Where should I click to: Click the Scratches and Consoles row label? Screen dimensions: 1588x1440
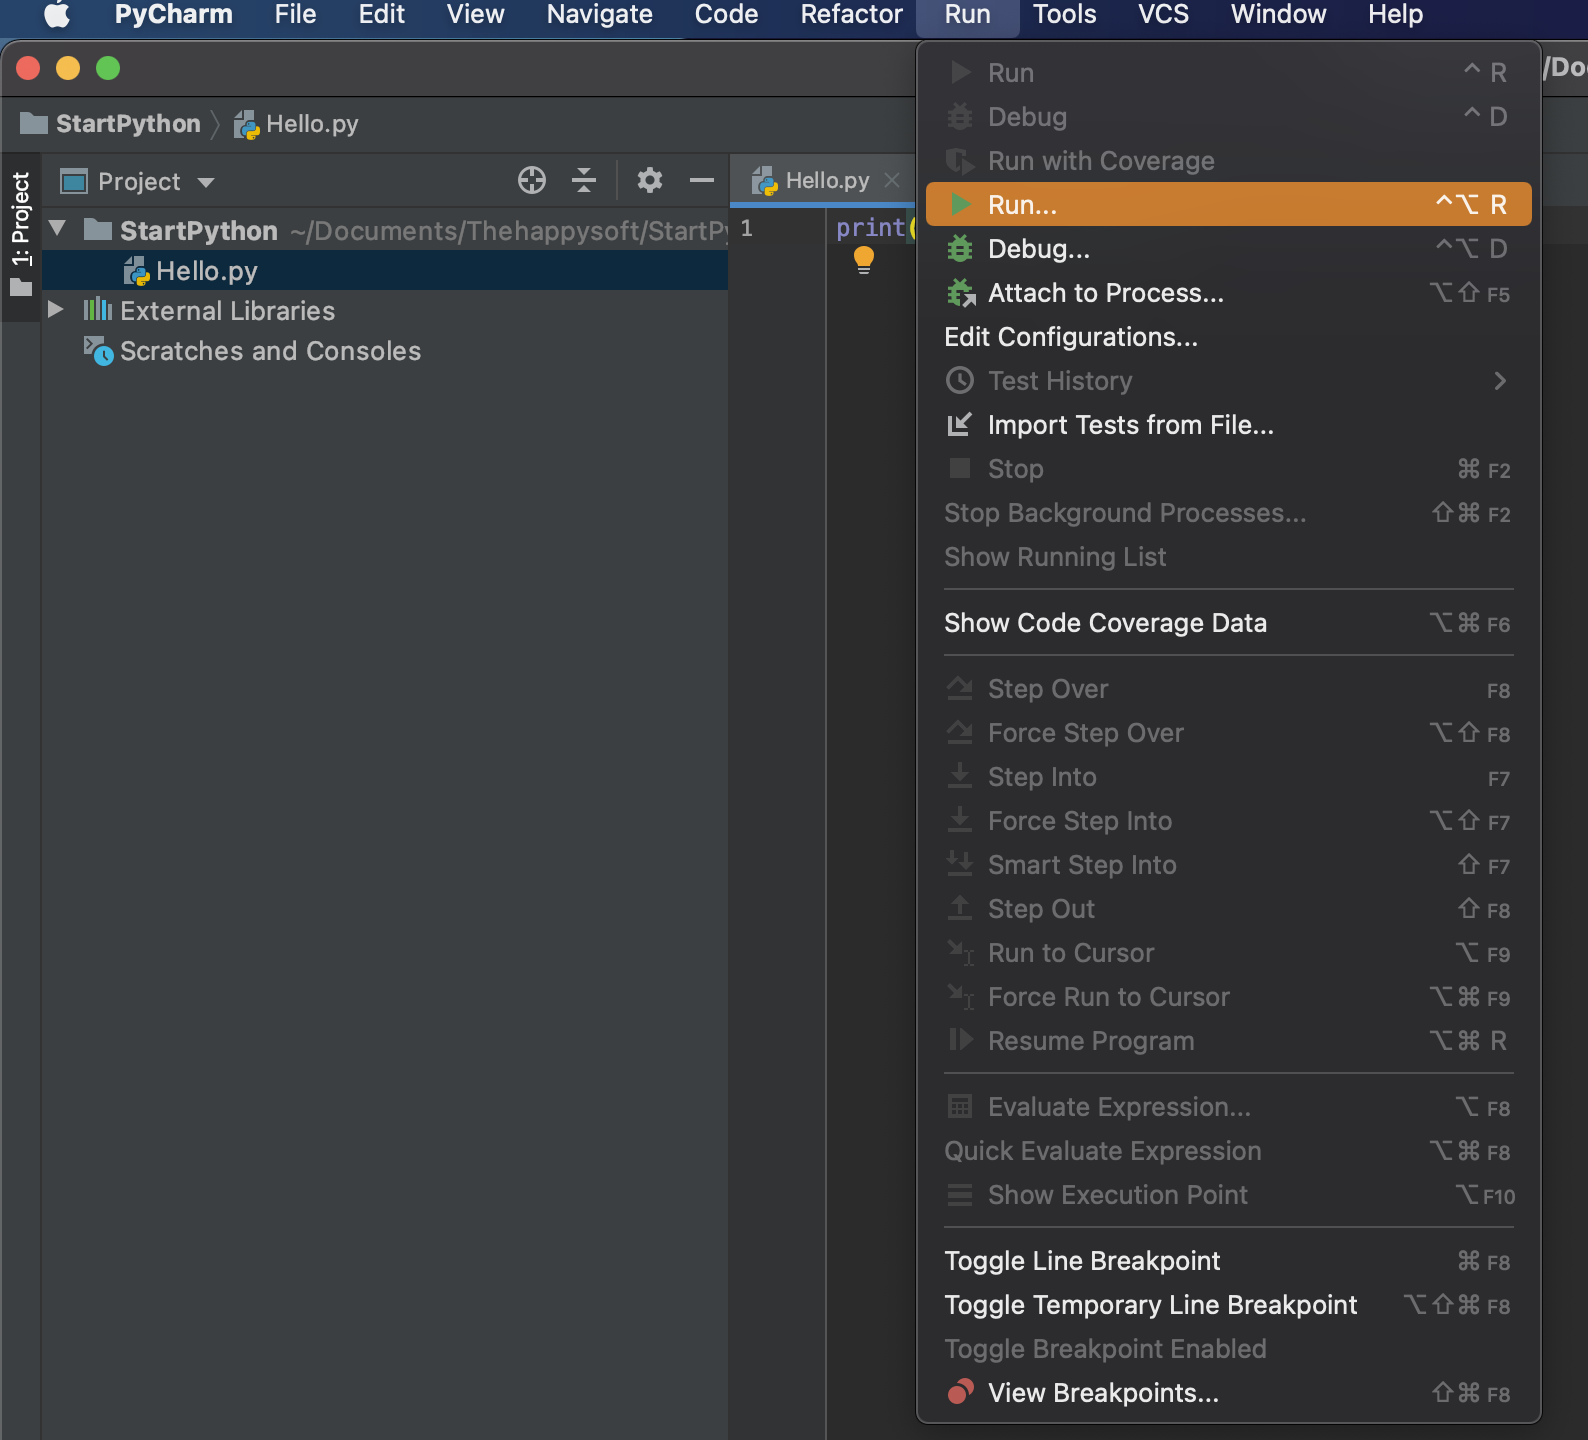pyautogui.click(x=271, y=351)
